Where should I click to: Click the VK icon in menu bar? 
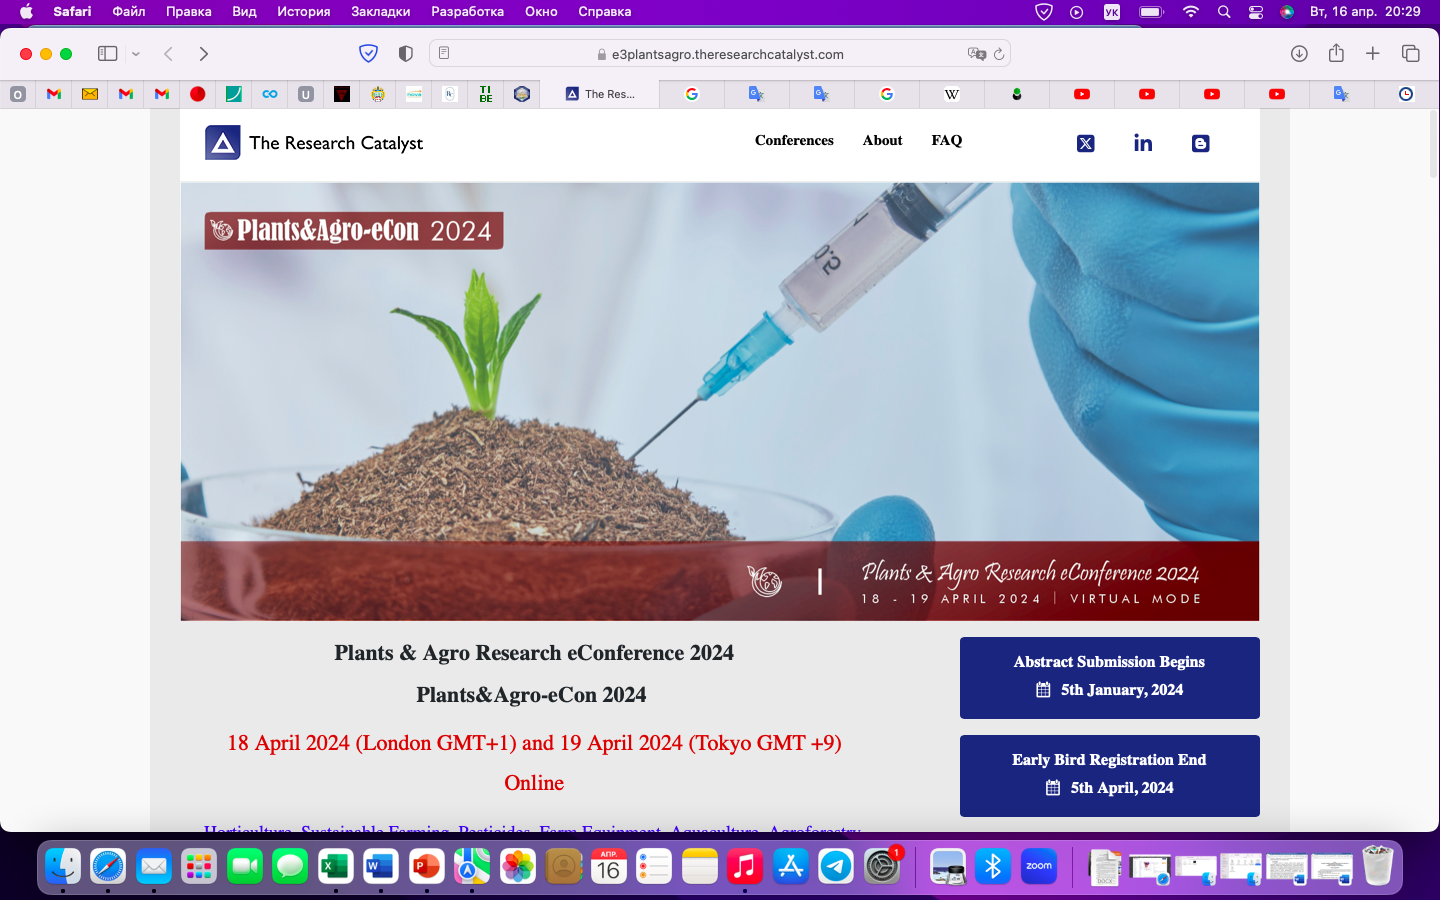pos(1112,12)
